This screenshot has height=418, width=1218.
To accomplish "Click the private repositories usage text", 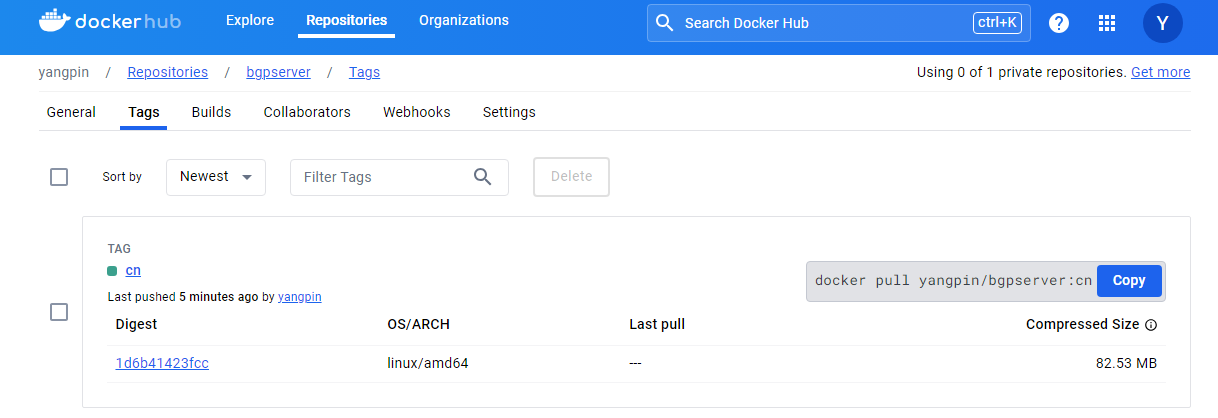I will pyautogui.click(x=1022, y=72).
